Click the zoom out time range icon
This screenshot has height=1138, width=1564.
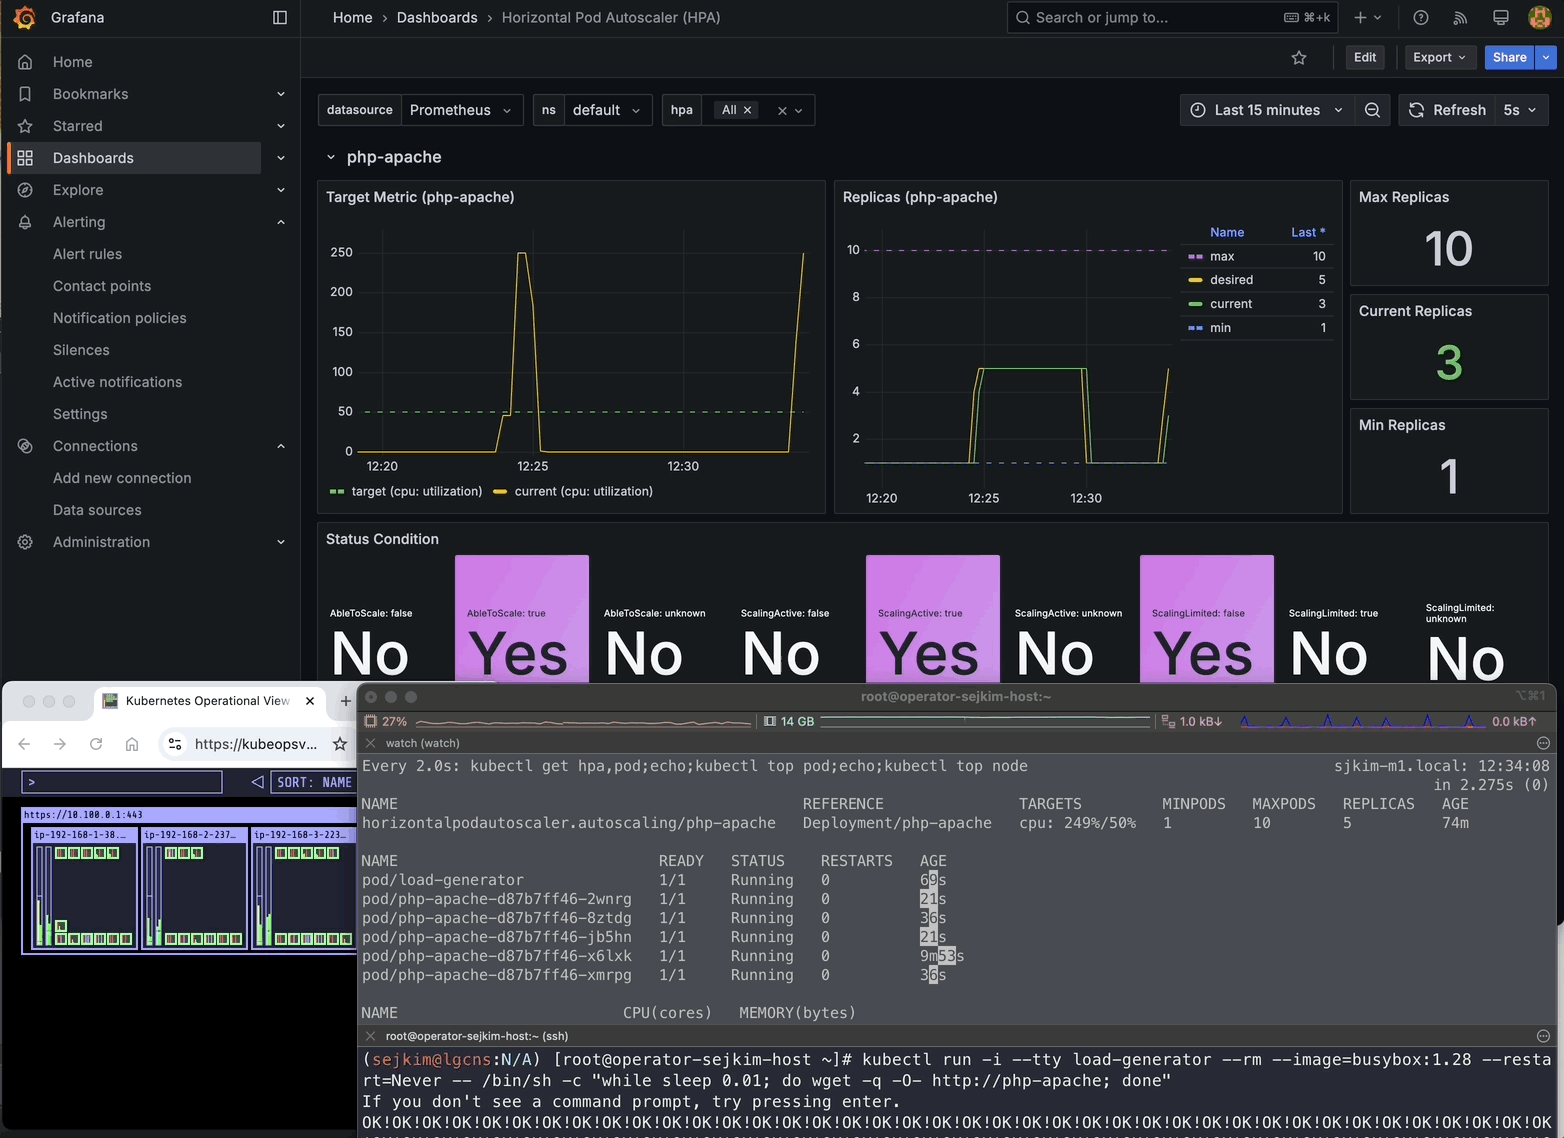click(1373, 110)
